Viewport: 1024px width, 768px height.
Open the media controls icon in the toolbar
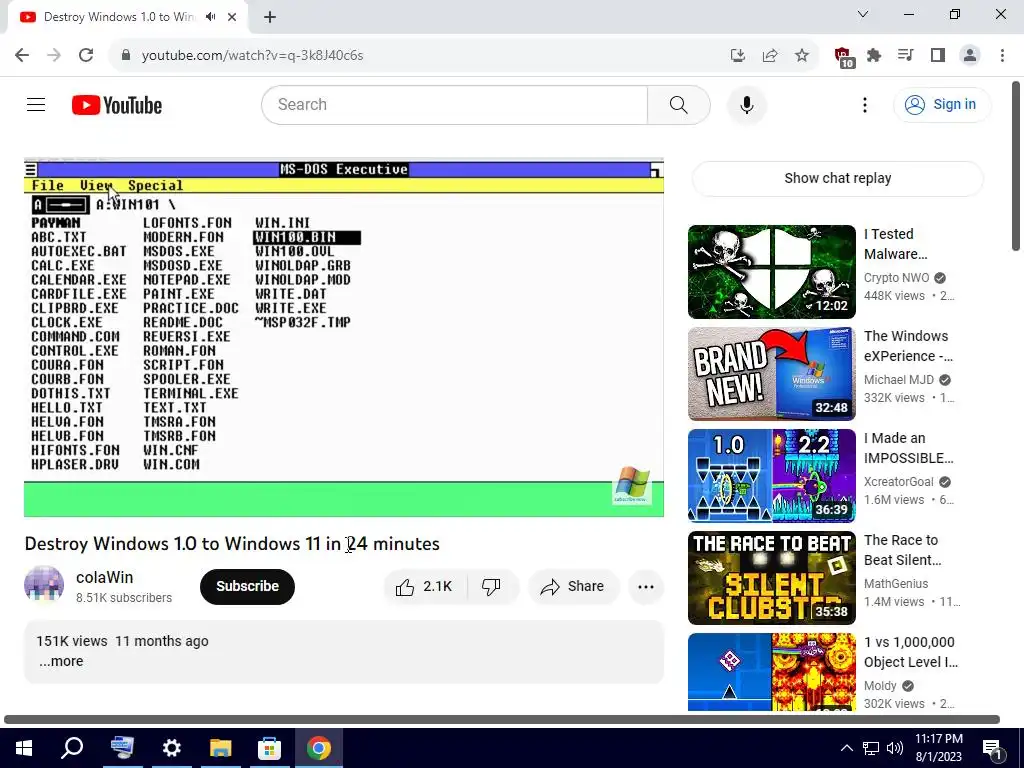906,56
